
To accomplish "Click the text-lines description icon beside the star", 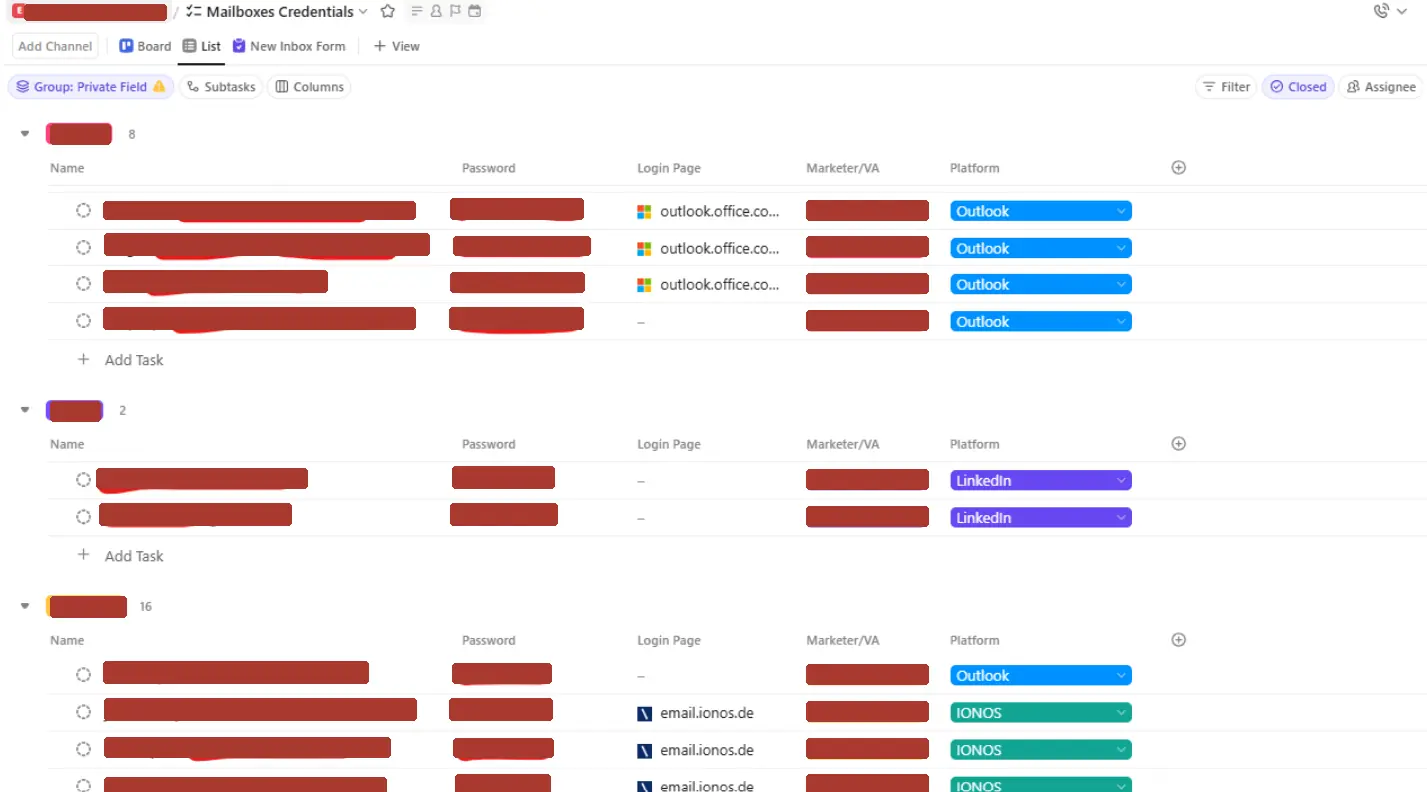I will 417,11.
